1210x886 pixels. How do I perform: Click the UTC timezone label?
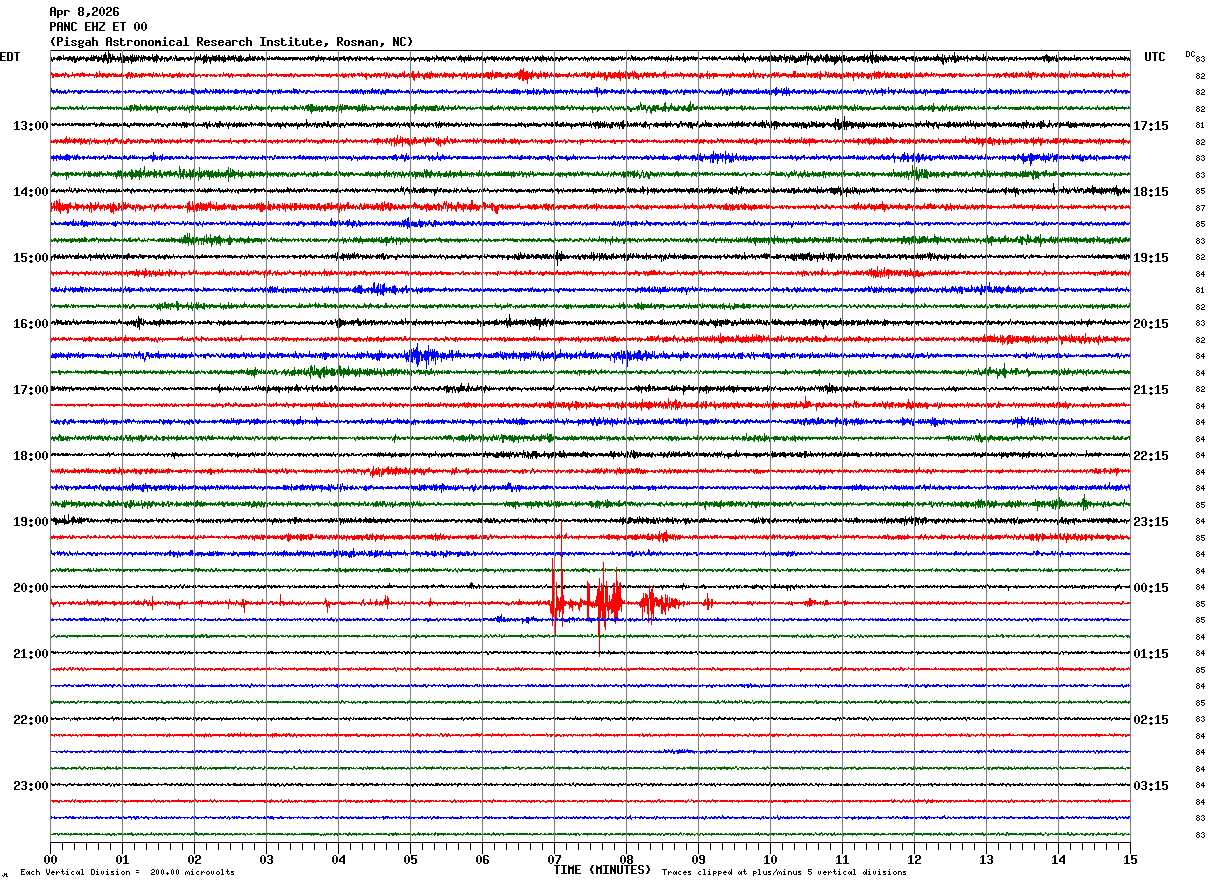[1155, 57]
